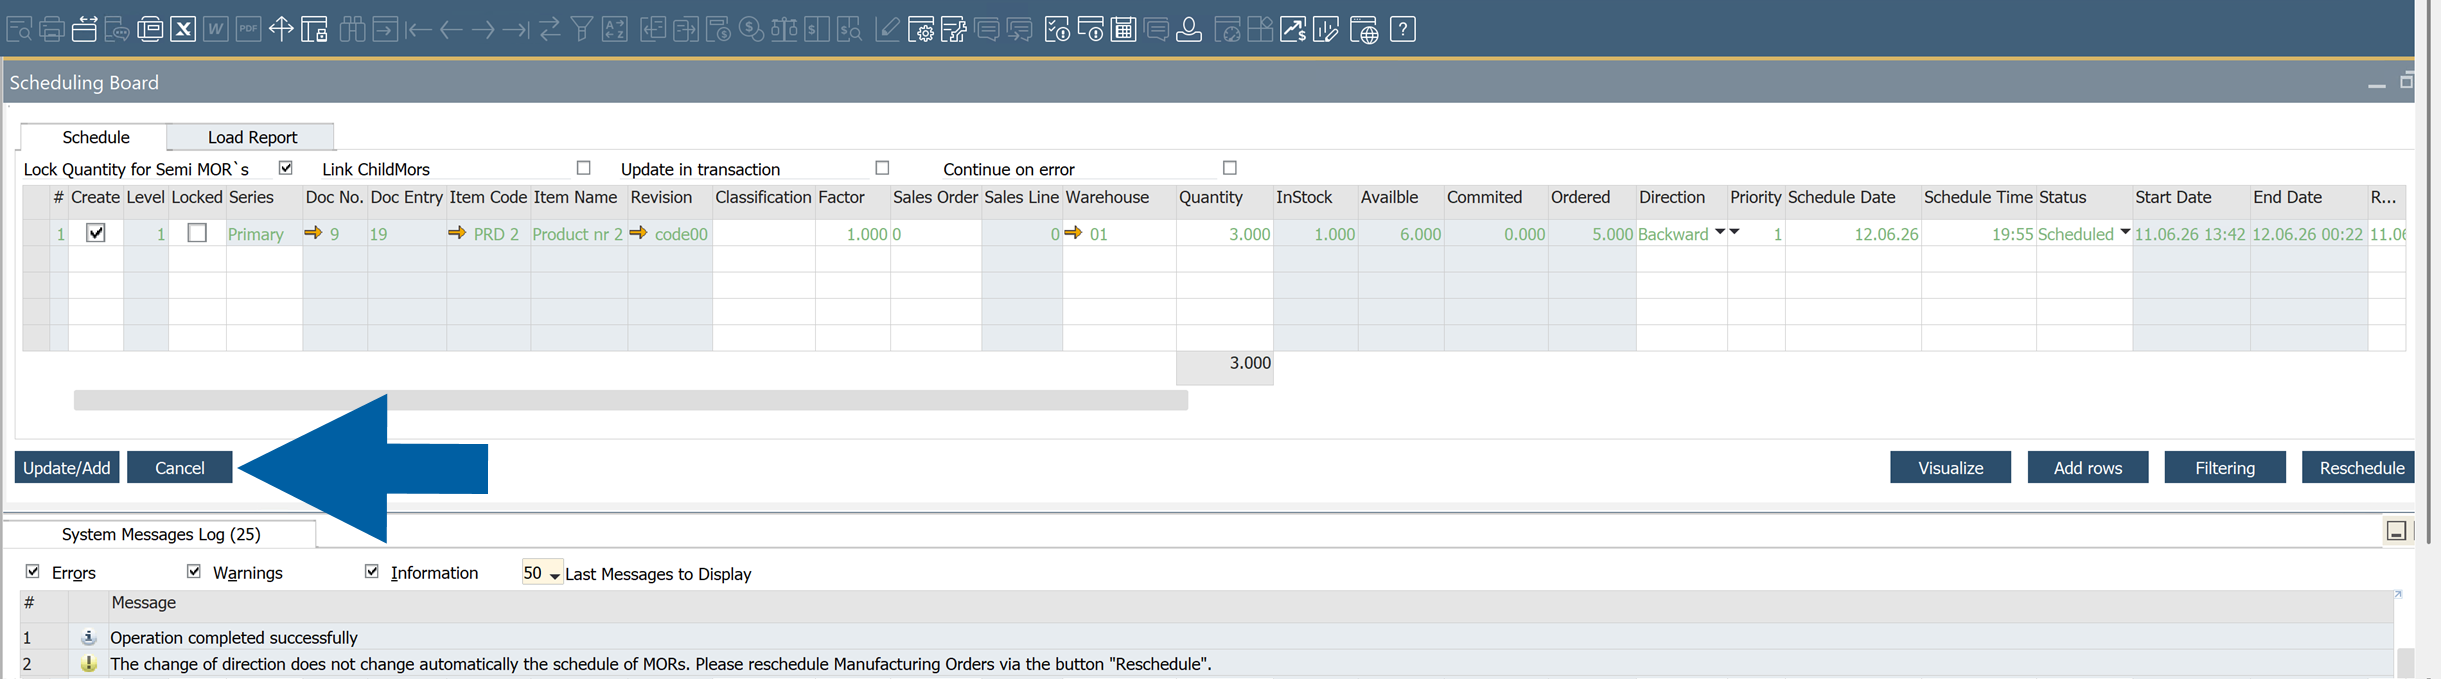Image resolution: width=2441 pixels, height=679 pixels.
Task: Click the Start Date column header
Action: [2191, 197]
